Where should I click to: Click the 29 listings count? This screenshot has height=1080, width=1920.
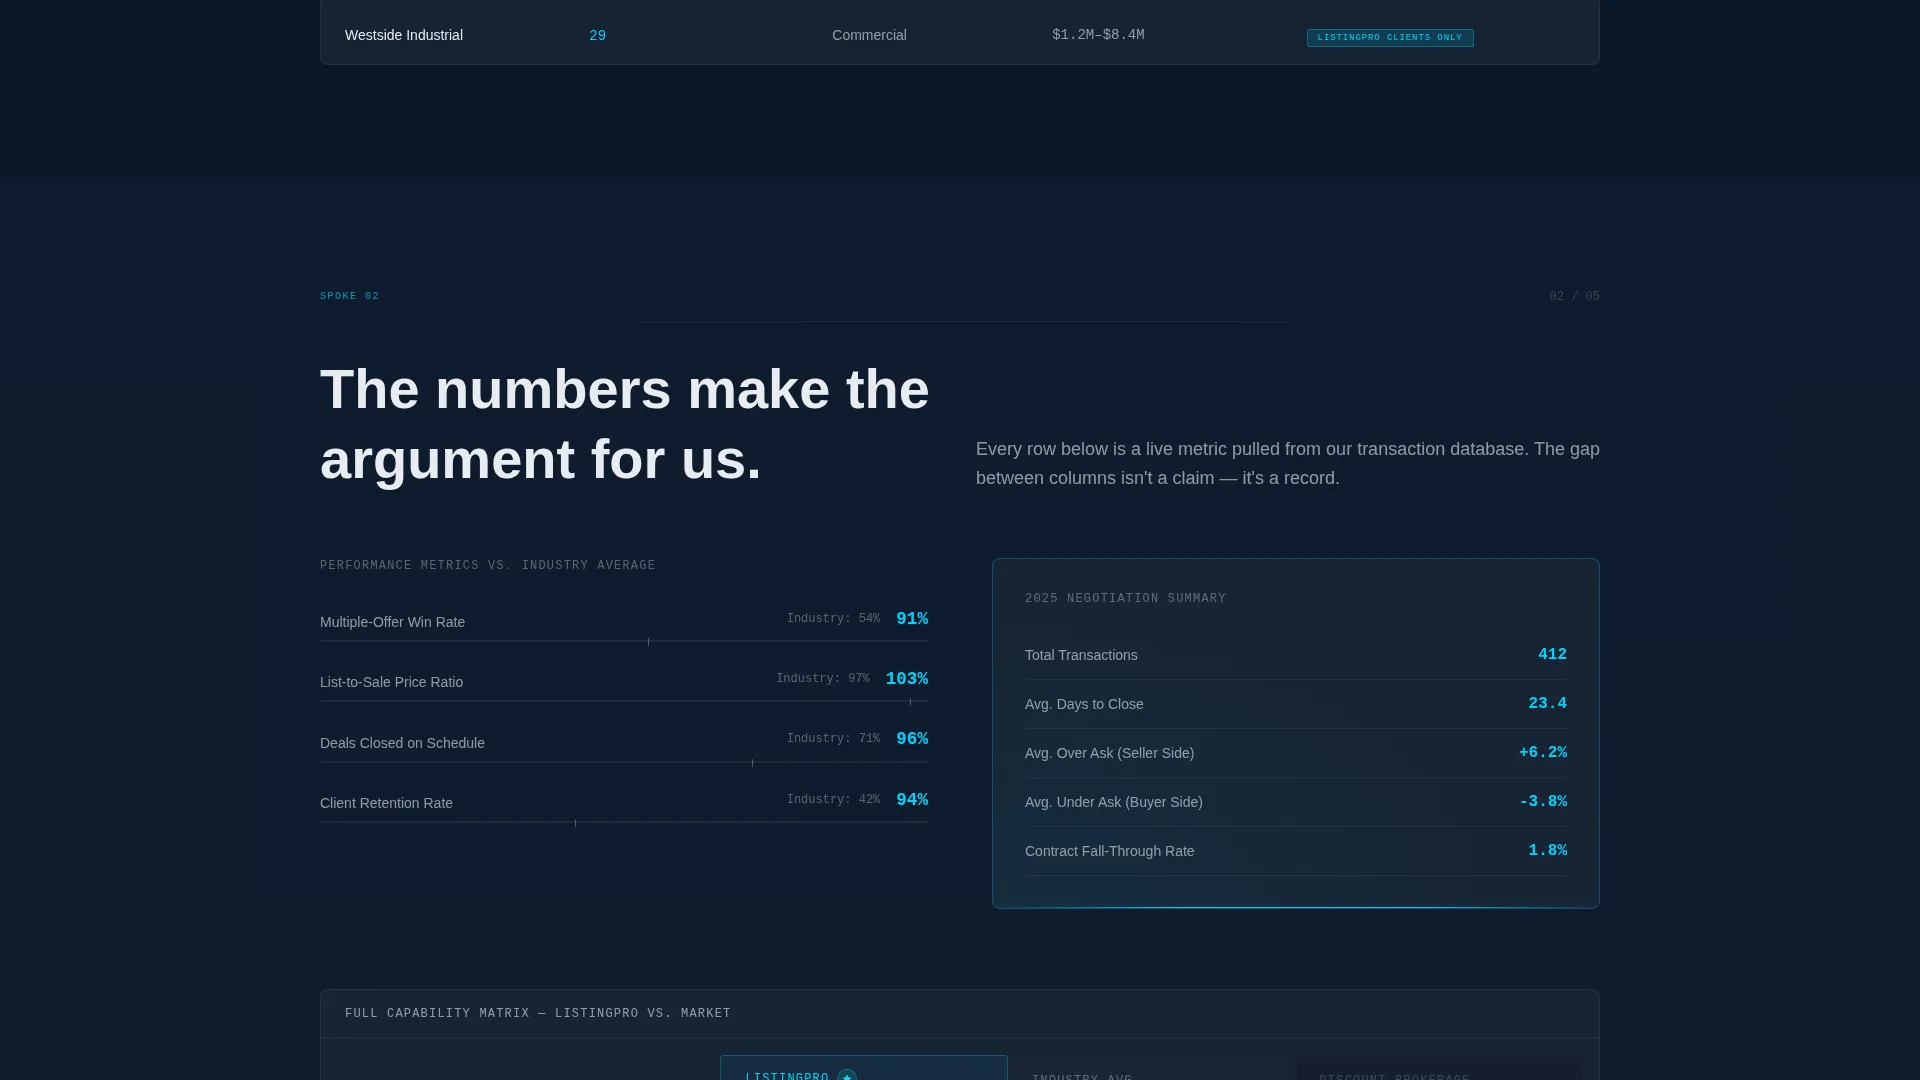click(x=598, y=36)
